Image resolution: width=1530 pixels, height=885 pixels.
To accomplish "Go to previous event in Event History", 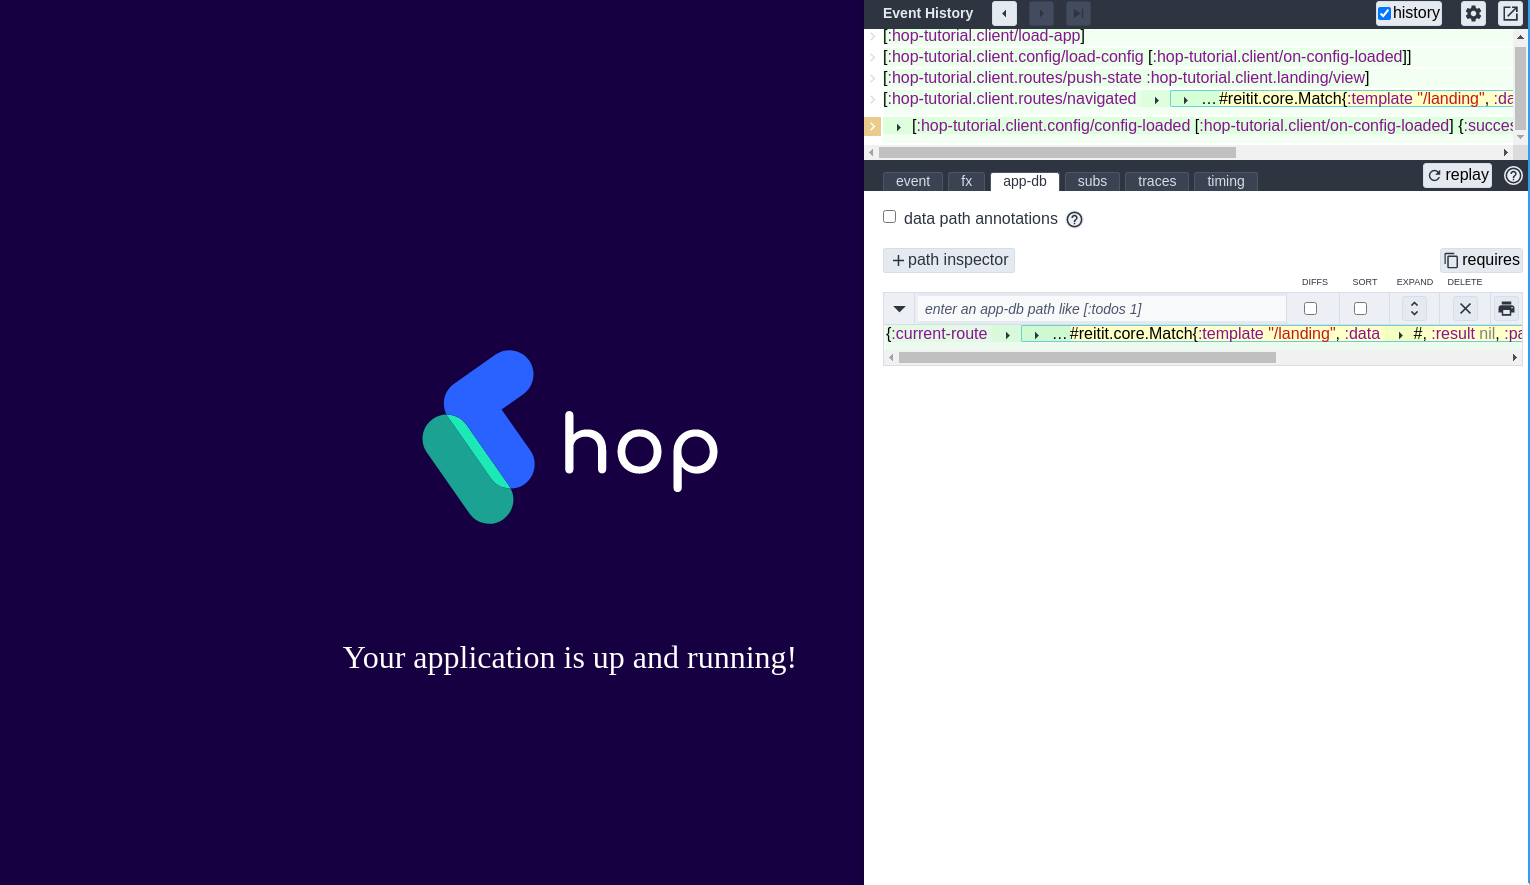I will [x=1004, y=13].
